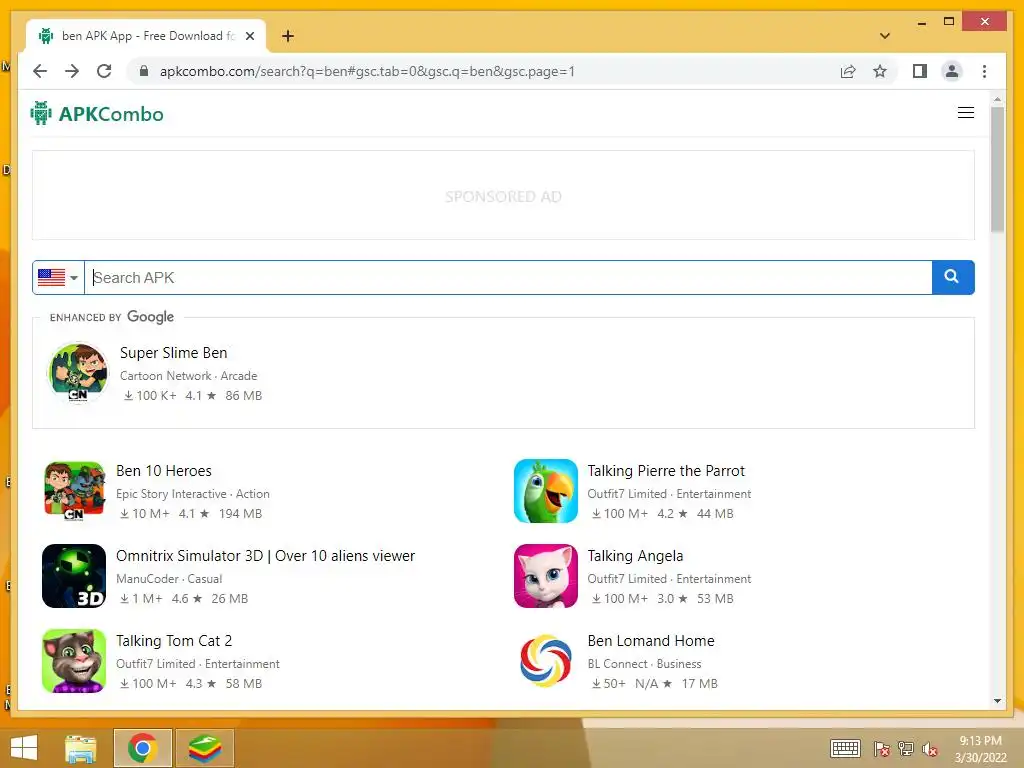Viewport: 1024px width, 768px height.
Task: Open File Explorer from taskbar
Action: click(81, 748)
